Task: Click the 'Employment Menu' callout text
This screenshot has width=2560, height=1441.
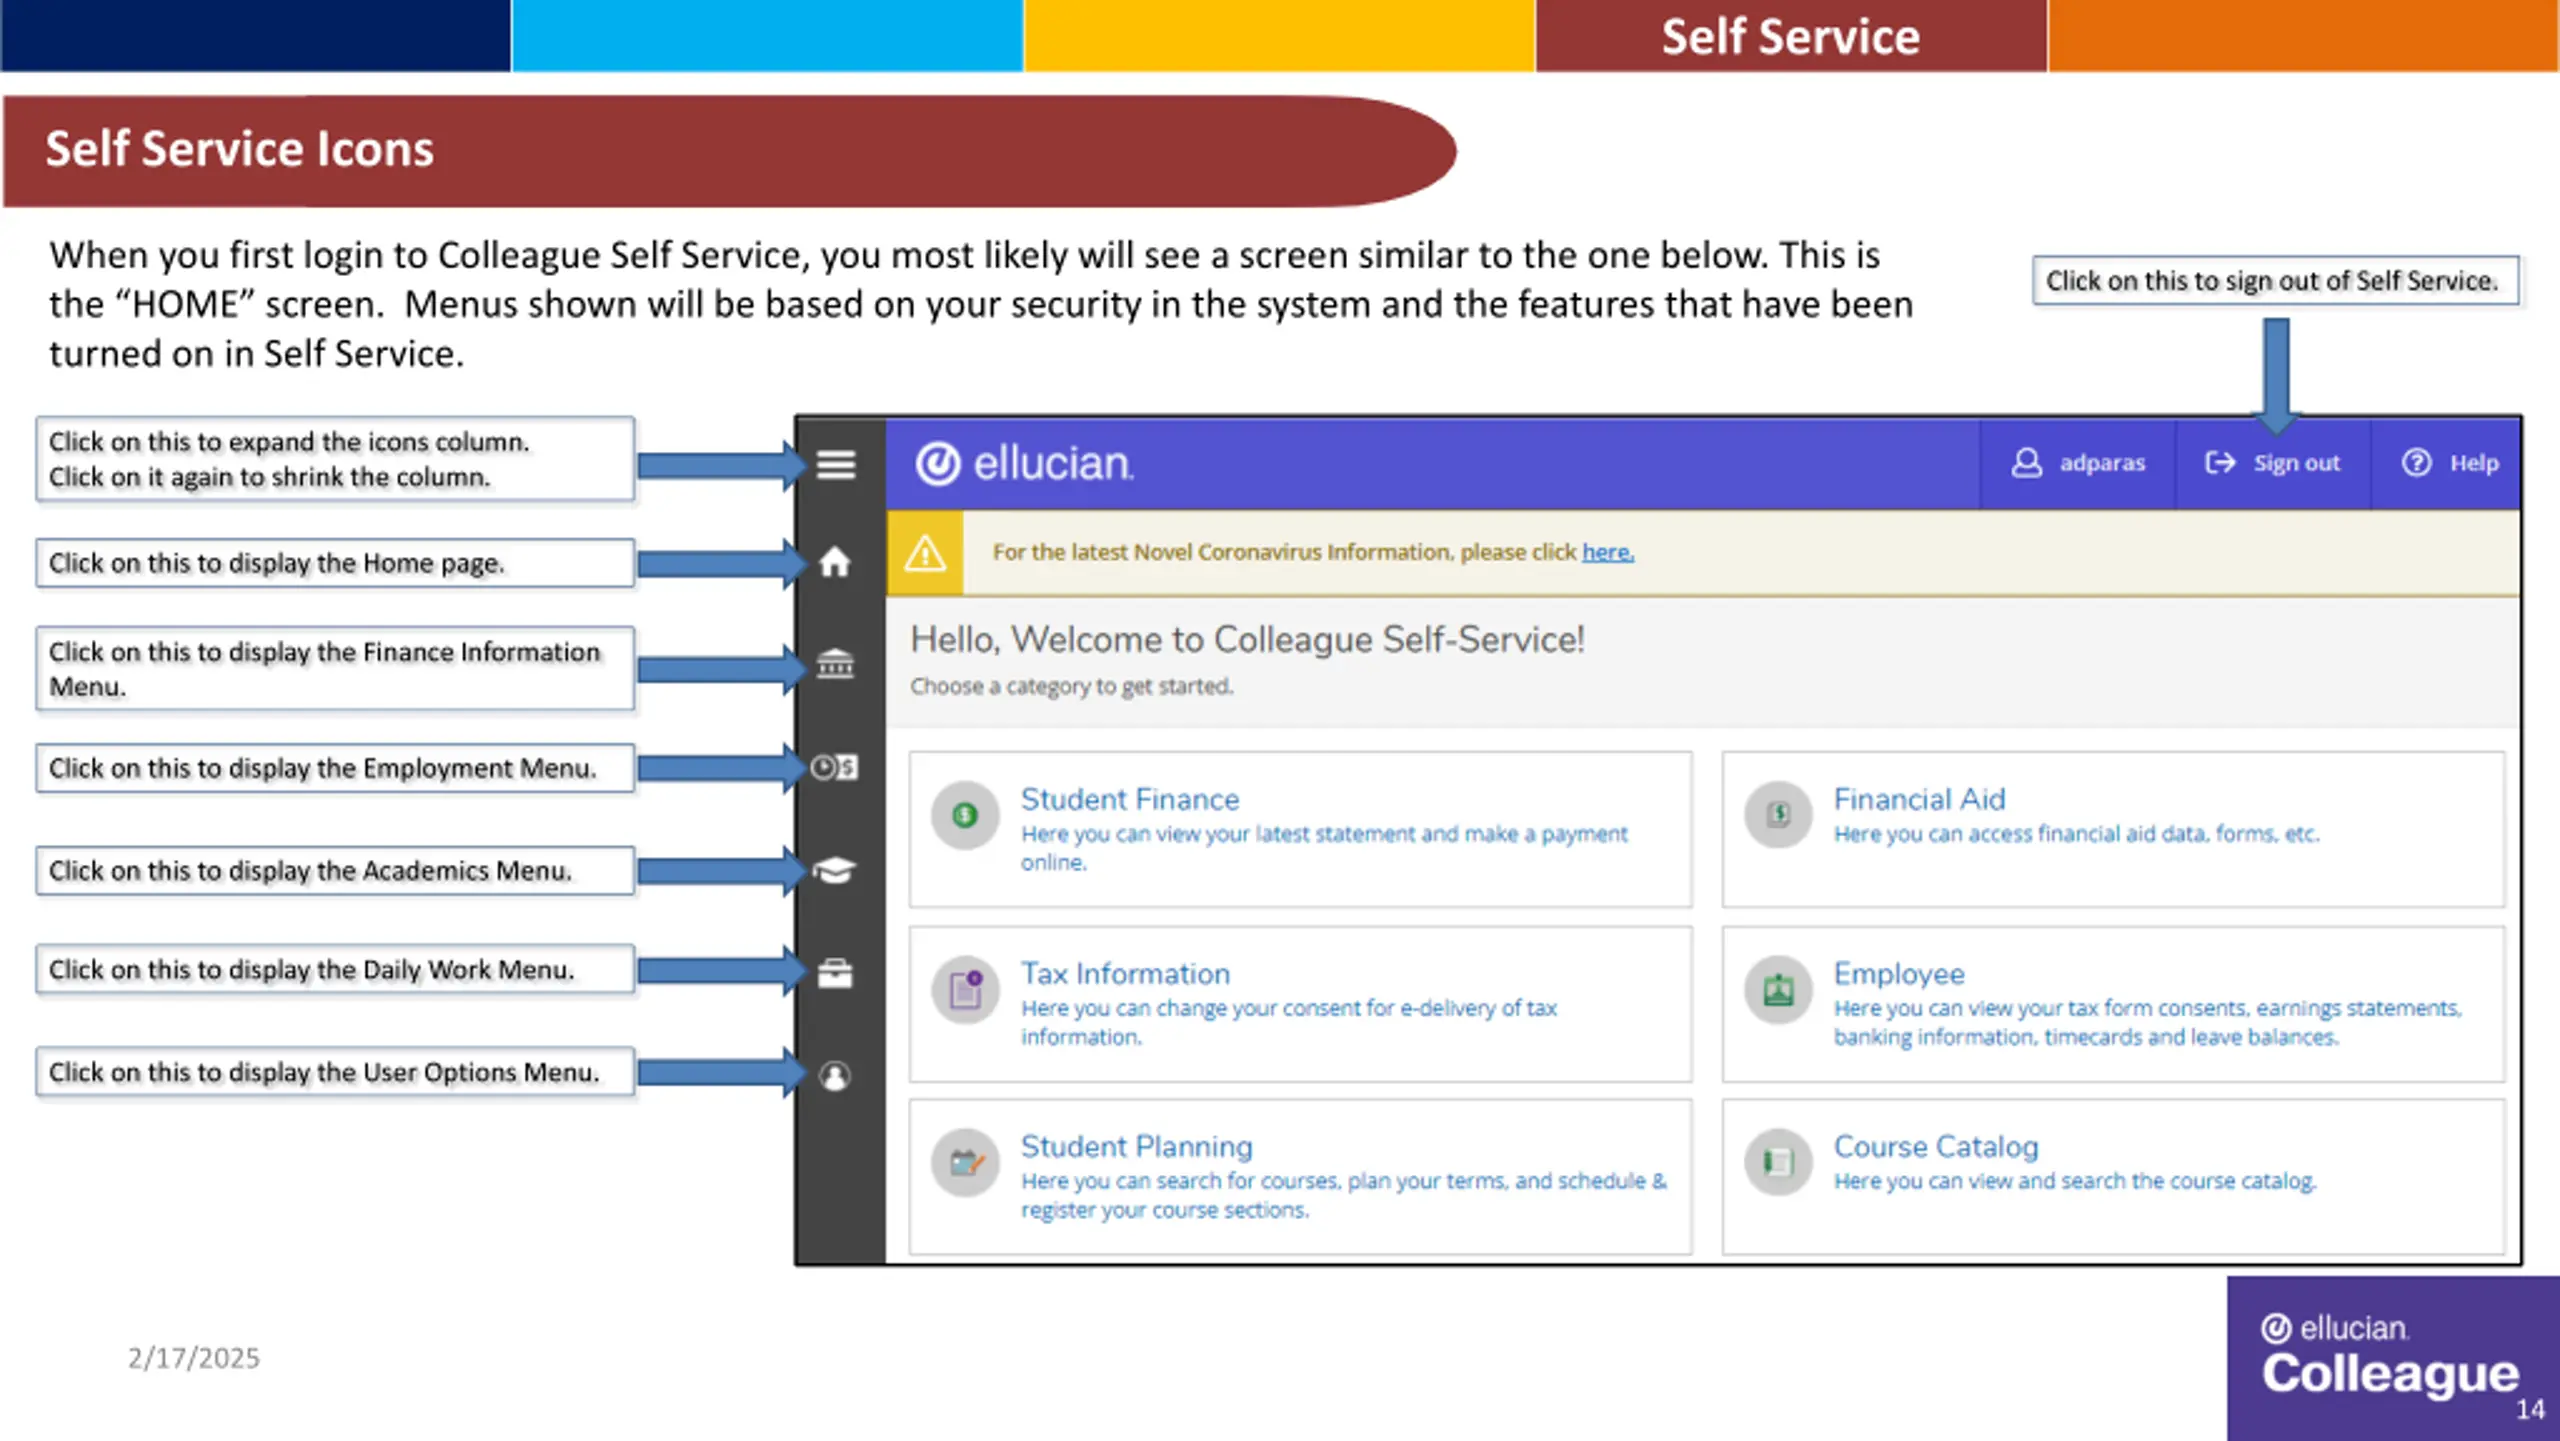Action: pos(322,768)
